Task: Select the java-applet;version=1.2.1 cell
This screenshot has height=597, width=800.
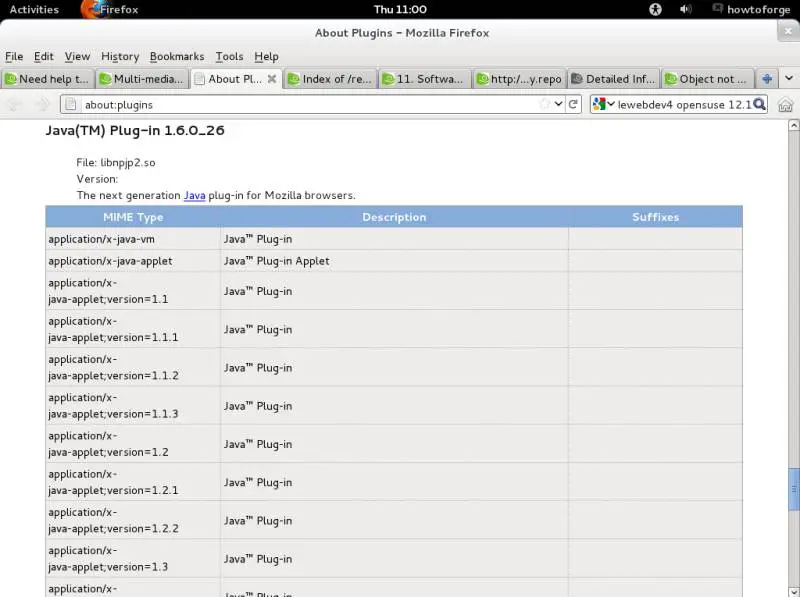Action: 133,482
